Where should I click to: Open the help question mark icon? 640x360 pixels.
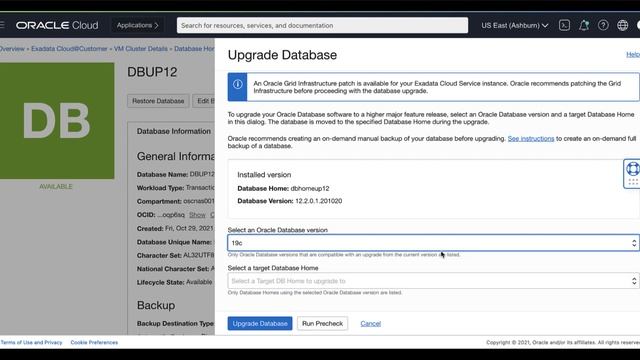point(603,25)
